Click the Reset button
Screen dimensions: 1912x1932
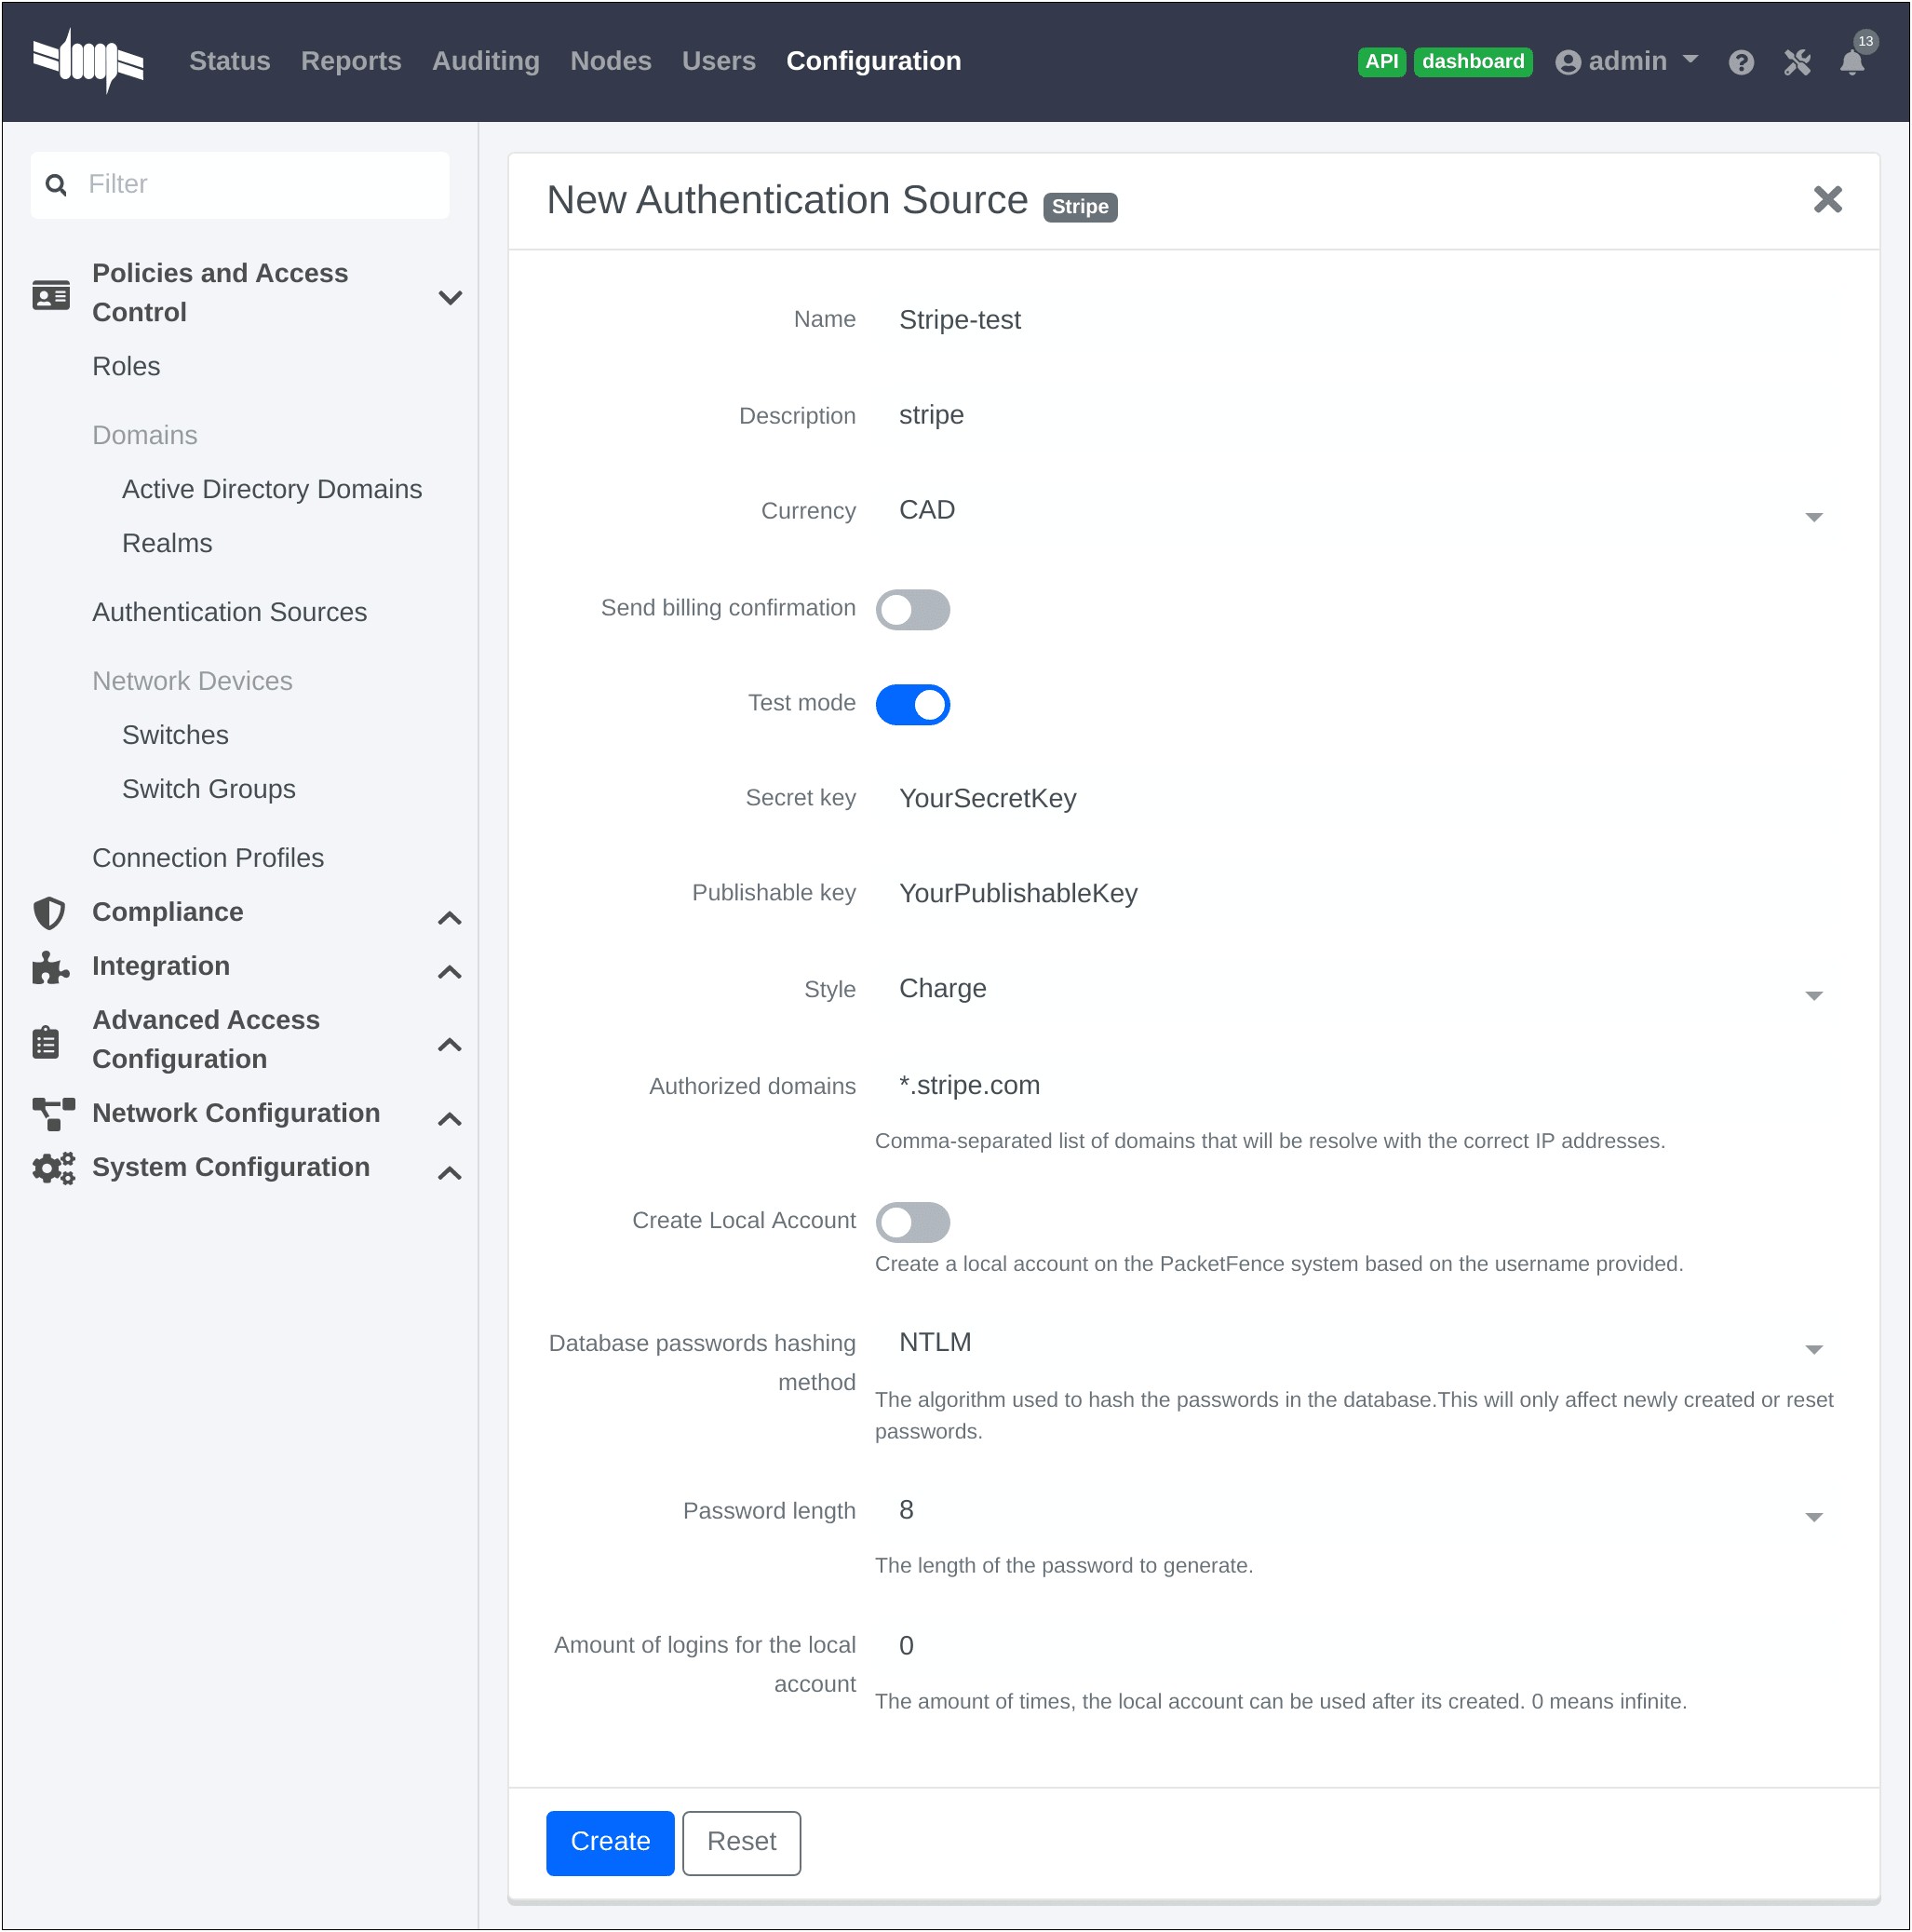tap(741, 1841)
